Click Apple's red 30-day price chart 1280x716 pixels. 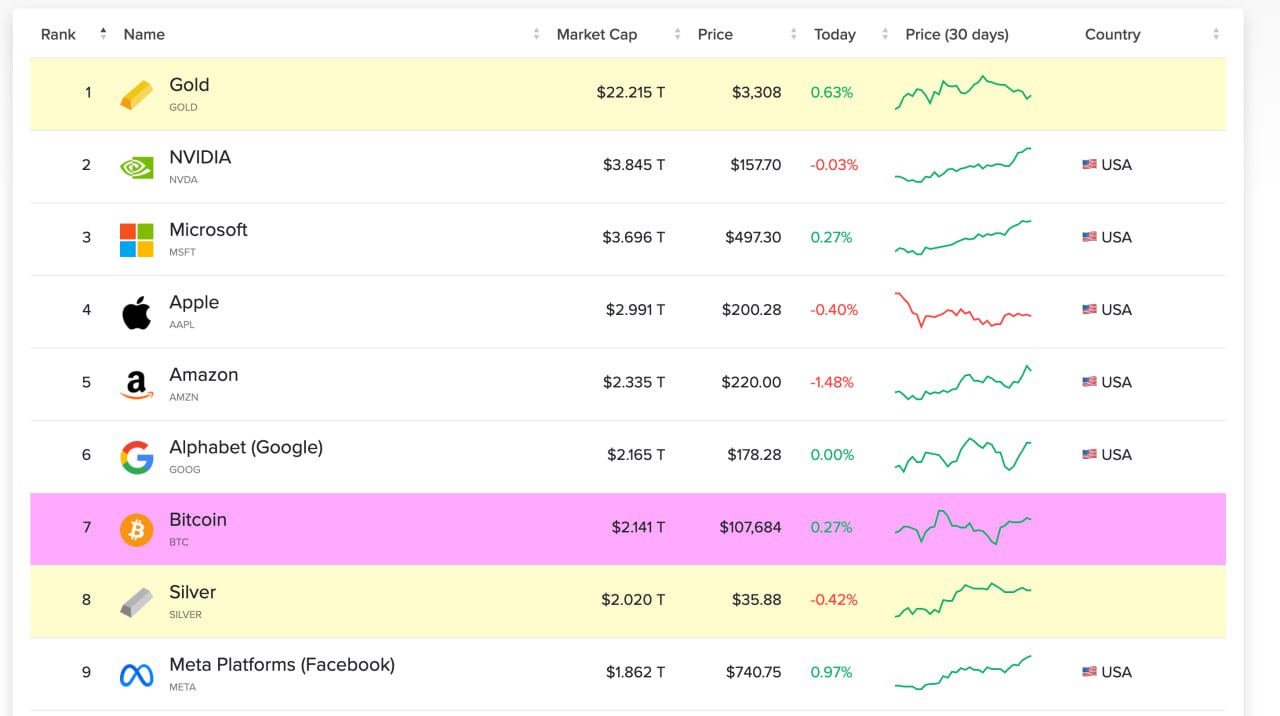coord(963,310)
